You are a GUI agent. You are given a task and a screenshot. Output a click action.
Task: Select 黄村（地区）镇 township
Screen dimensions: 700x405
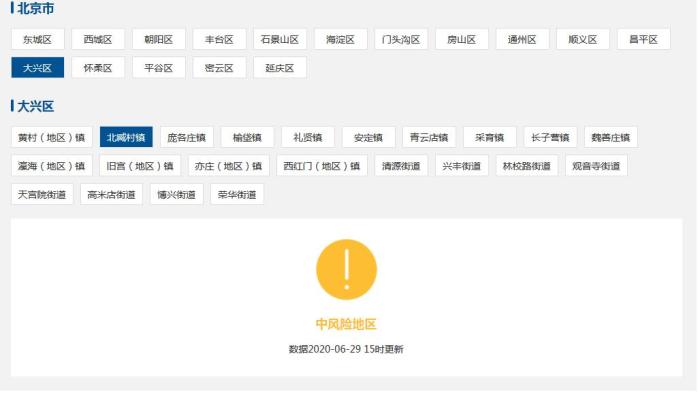pyautogui.click(x=52, y=137)
